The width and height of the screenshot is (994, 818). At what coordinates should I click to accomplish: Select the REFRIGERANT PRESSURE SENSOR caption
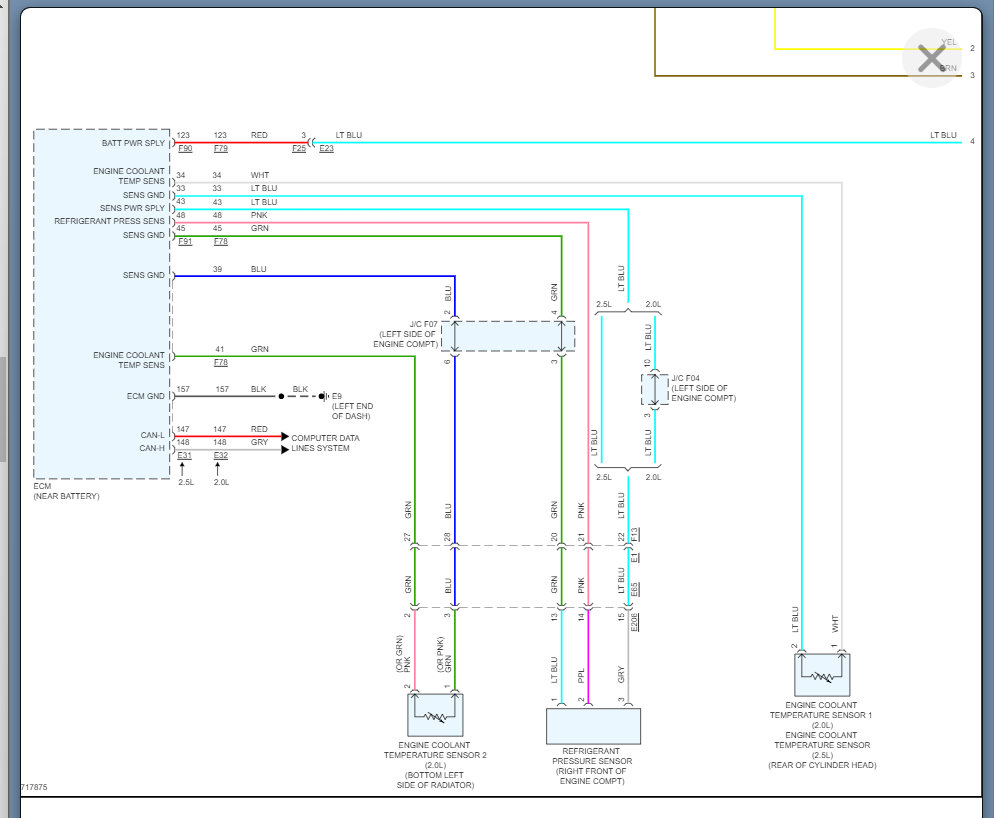click(592, 766)
